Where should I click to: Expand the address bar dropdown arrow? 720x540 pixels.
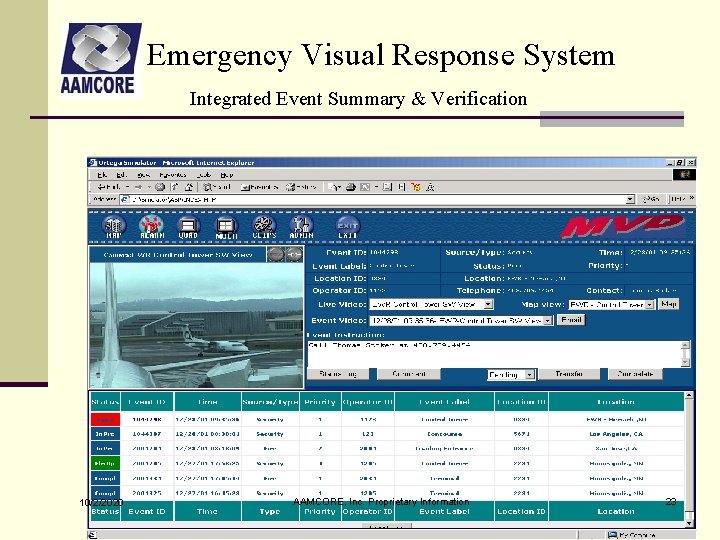pyautogui.click(x=630, y=199)
